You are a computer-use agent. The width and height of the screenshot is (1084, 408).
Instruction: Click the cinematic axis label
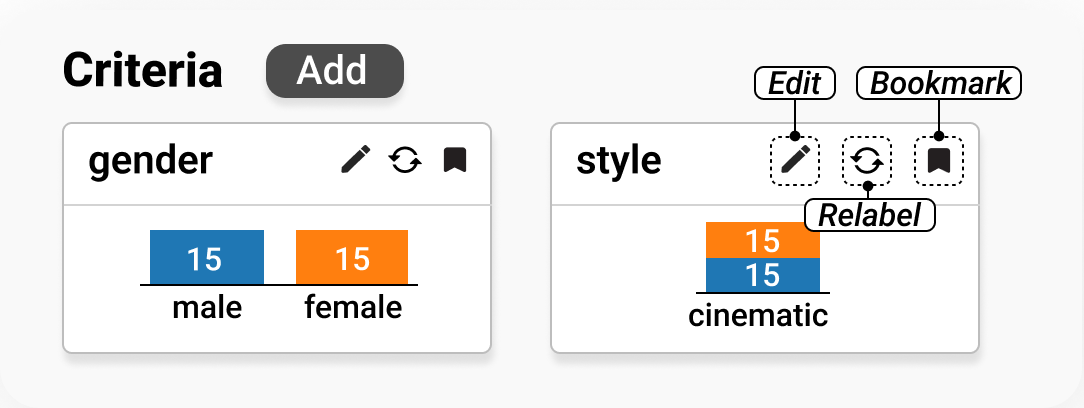point(758,315)
